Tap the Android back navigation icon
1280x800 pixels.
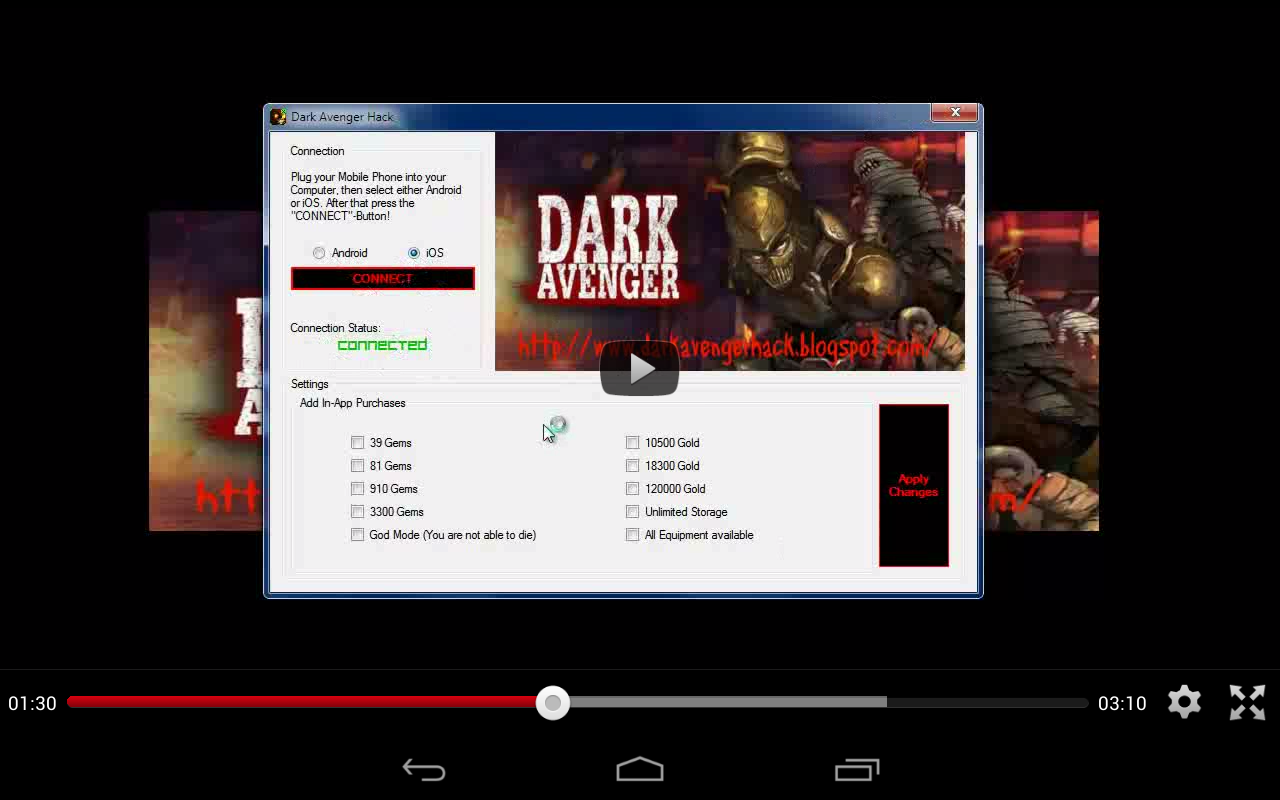[424, 770]
